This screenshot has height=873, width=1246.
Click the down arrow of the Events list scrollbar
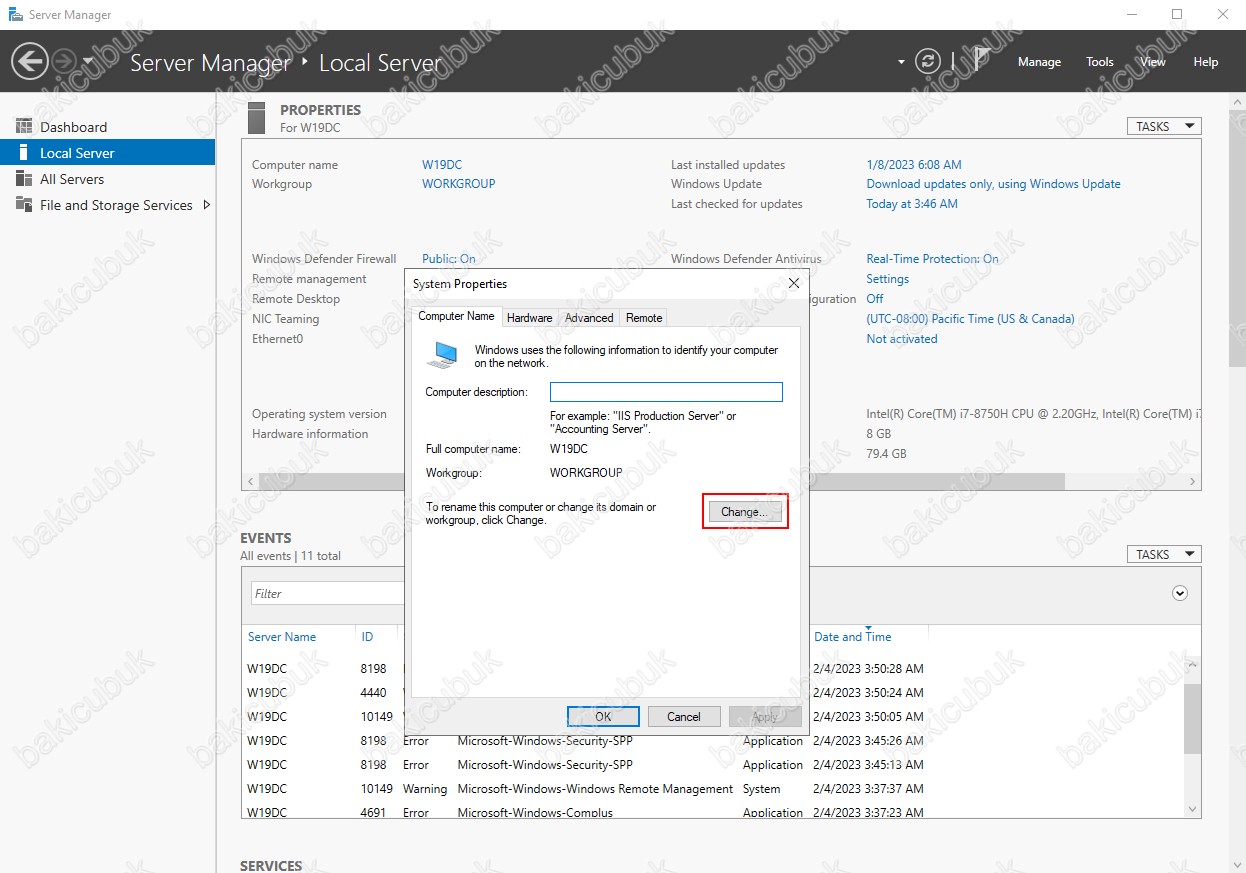click(x=1192, y=809)
